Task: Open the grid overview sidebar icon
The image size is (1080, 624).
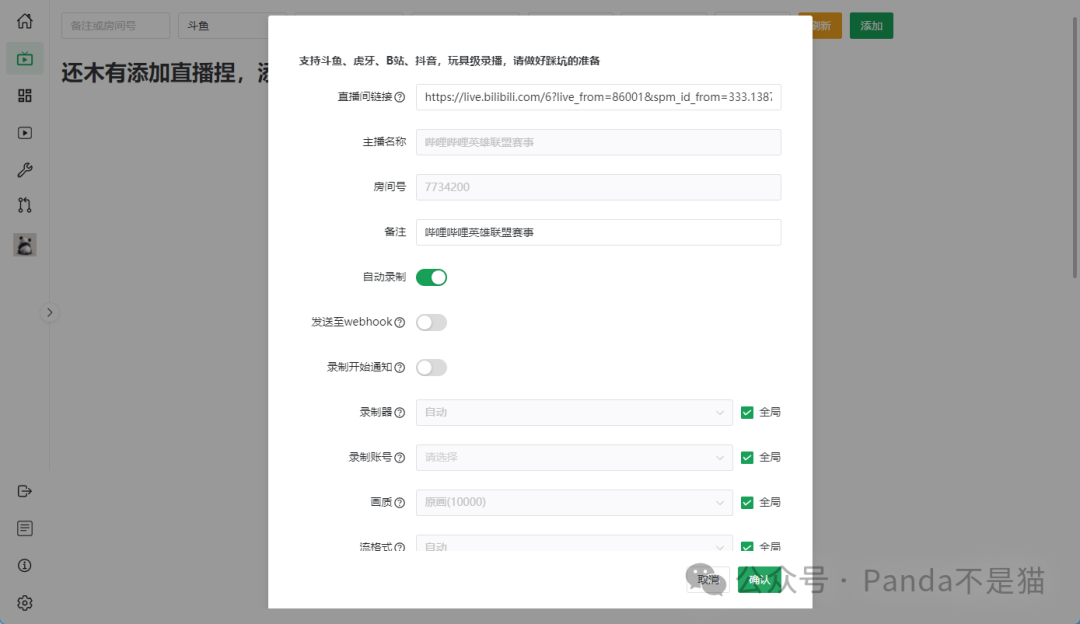Action: click(25, 95)
